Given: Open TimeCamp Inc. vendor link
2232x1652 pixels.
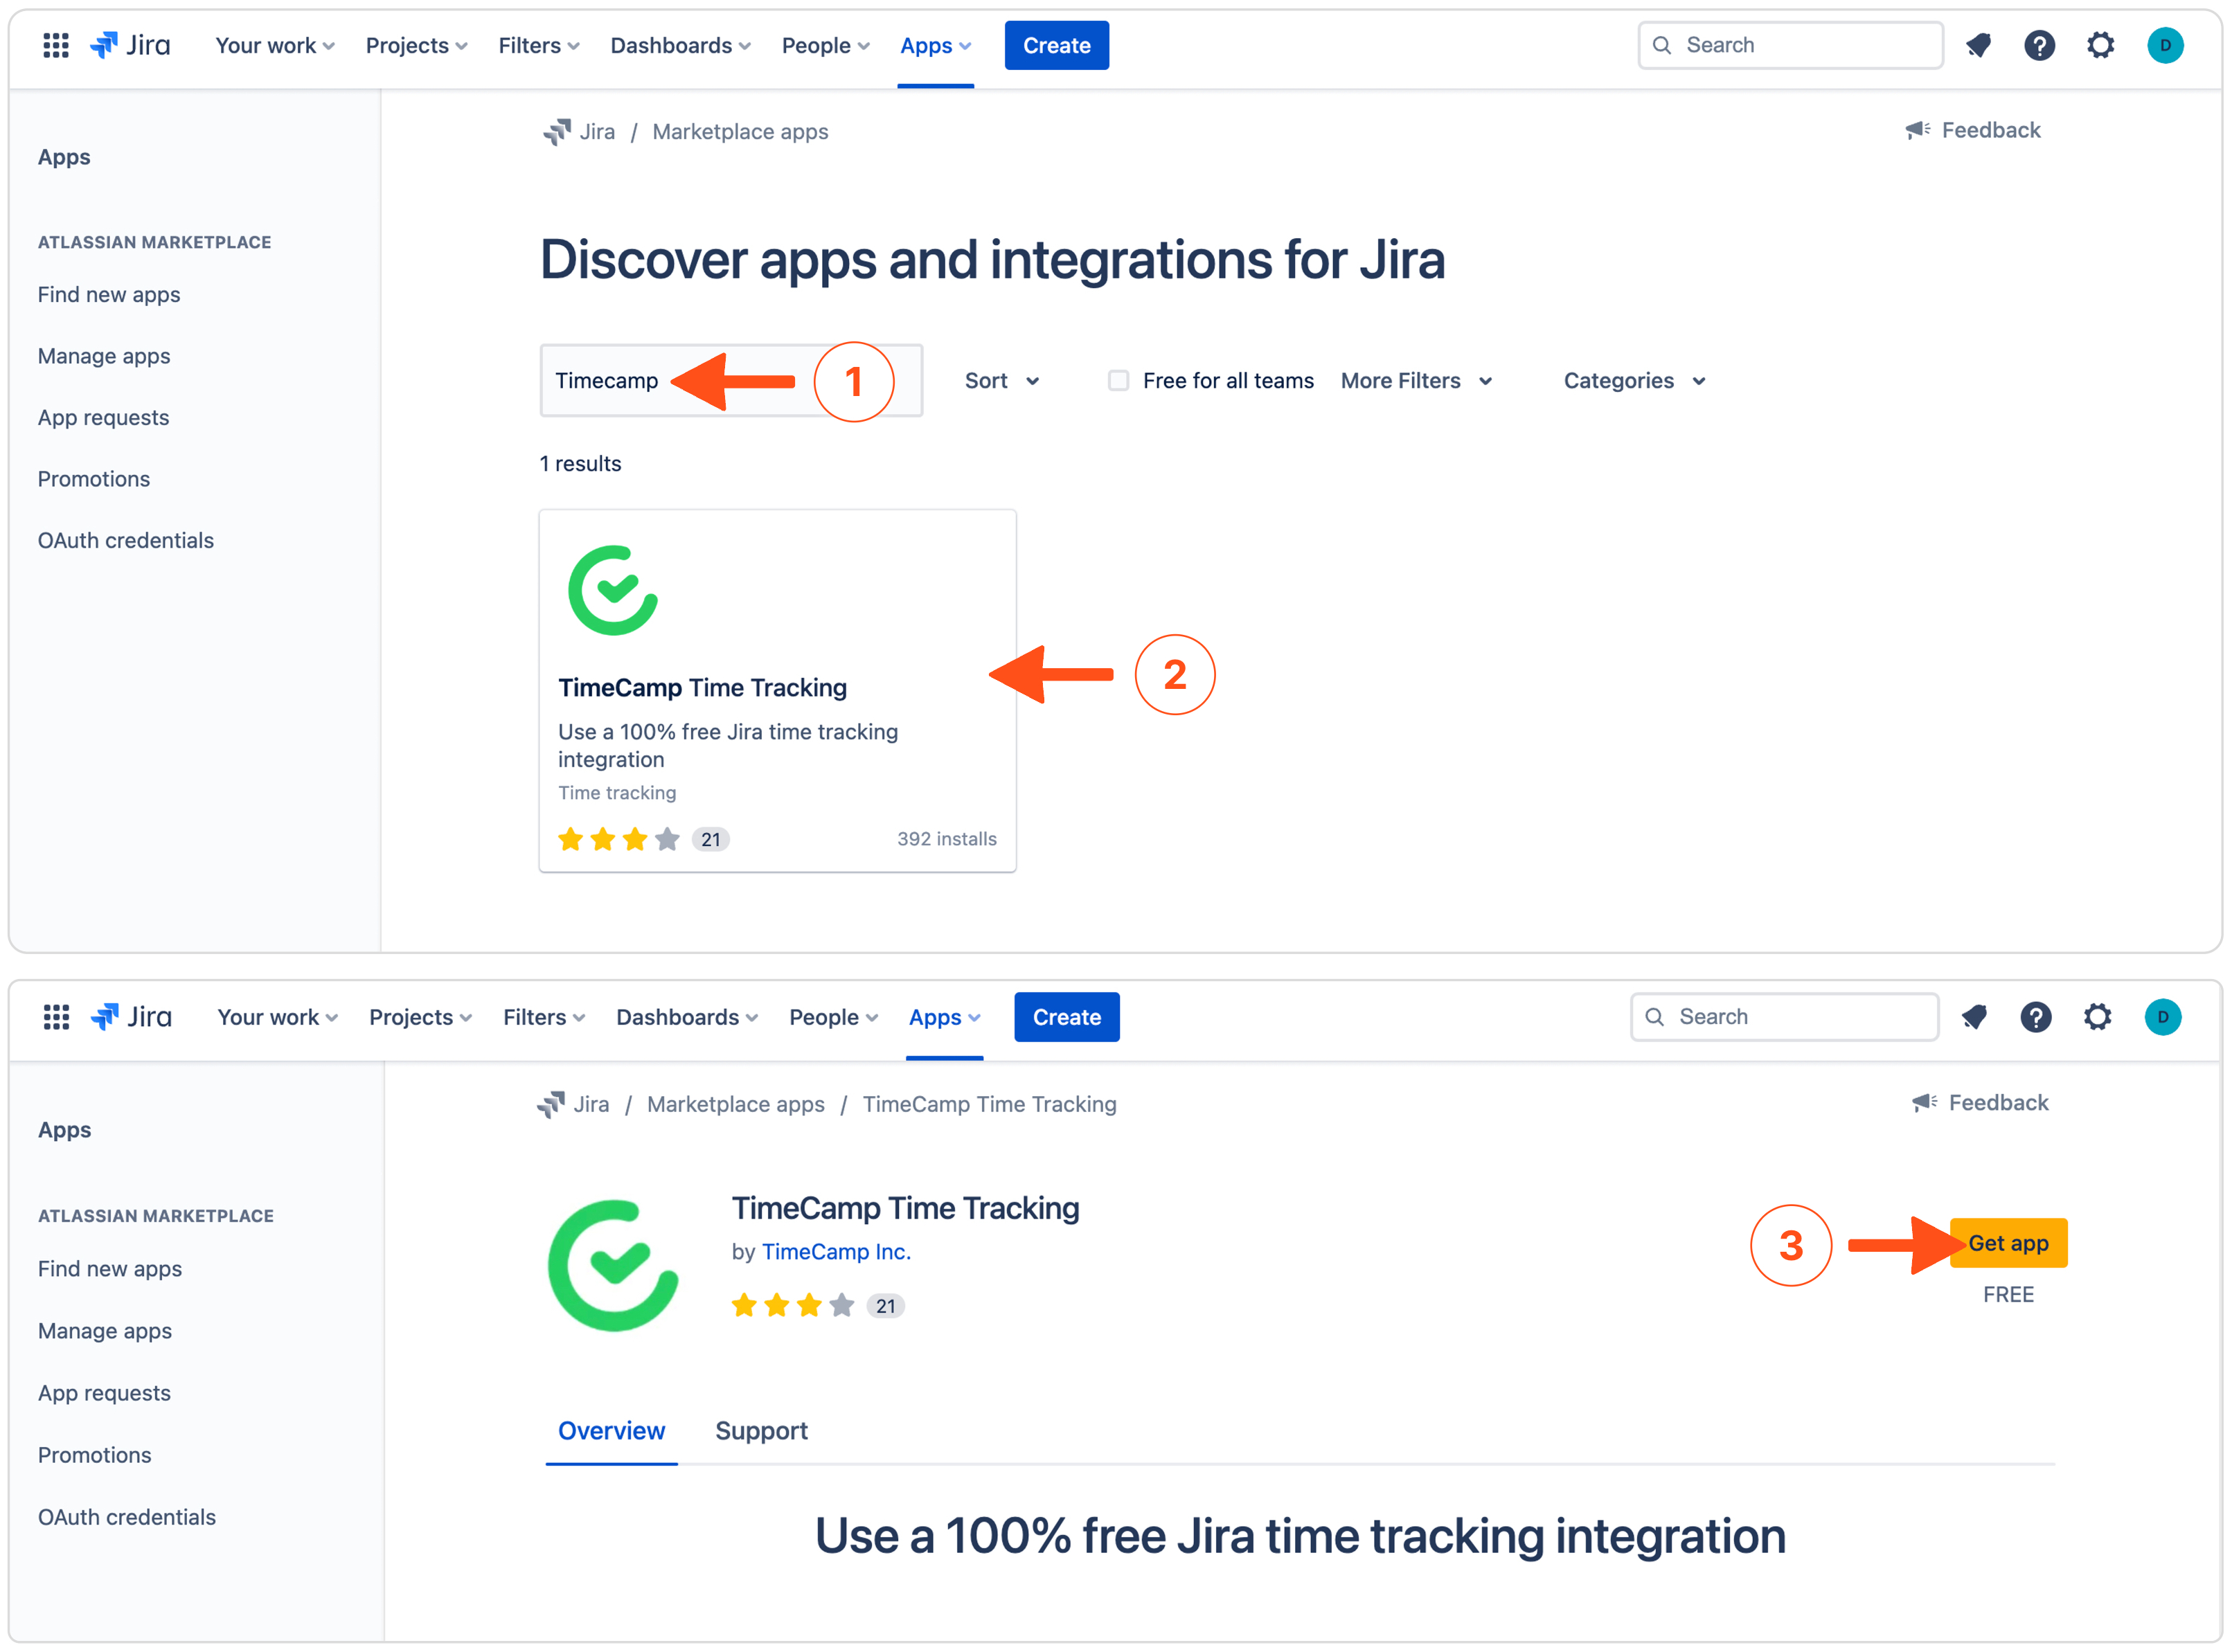Looking at the screenshot, I should click(836, 1251).
